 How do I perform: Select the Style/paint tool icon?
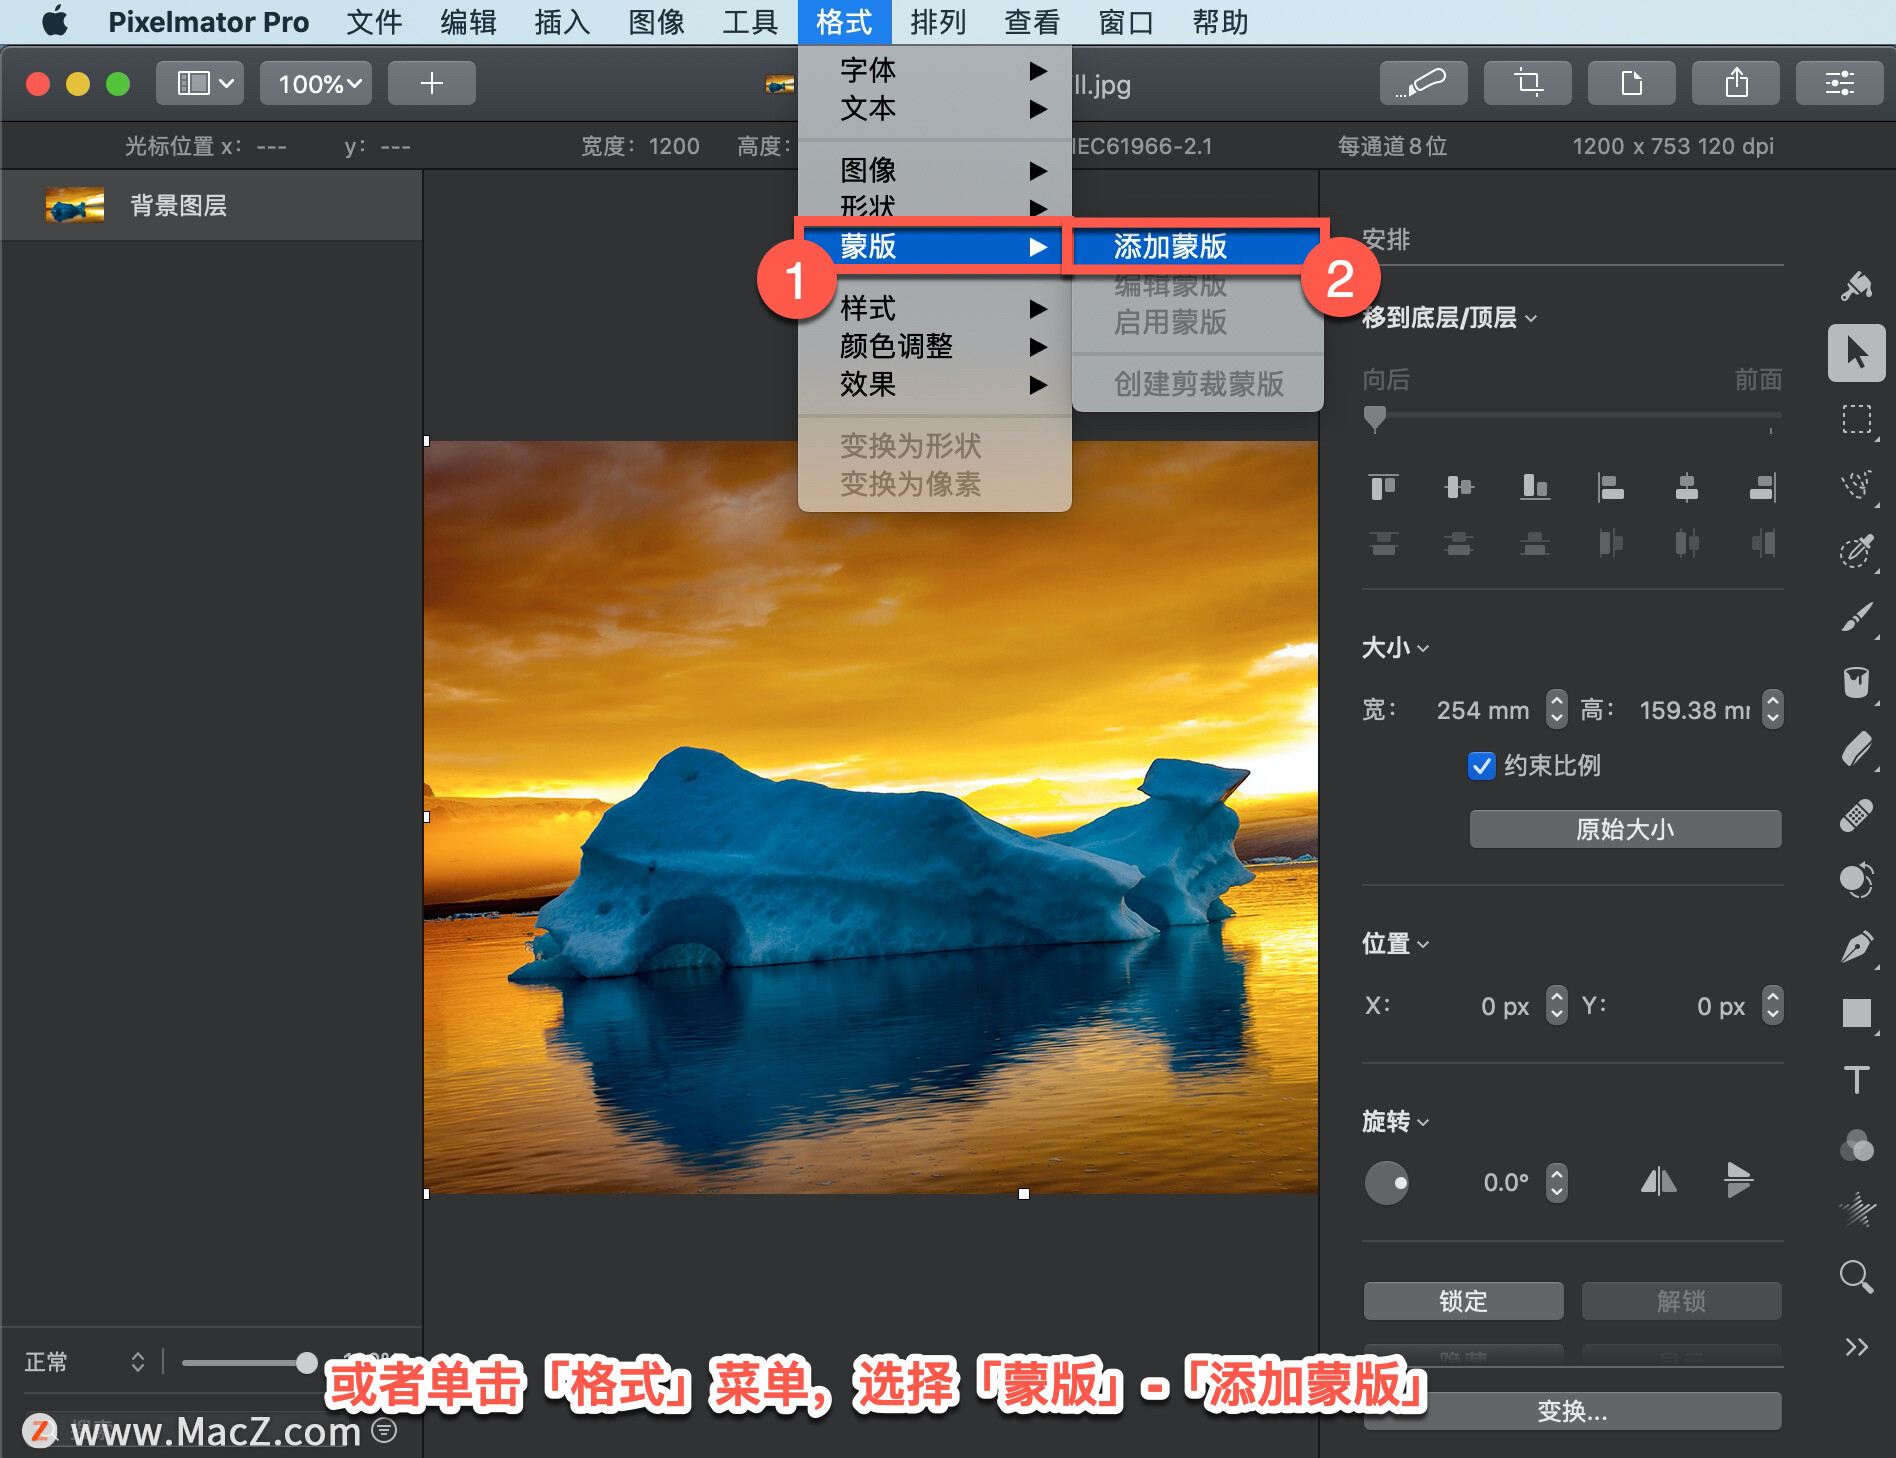[x=1856, y=287]
